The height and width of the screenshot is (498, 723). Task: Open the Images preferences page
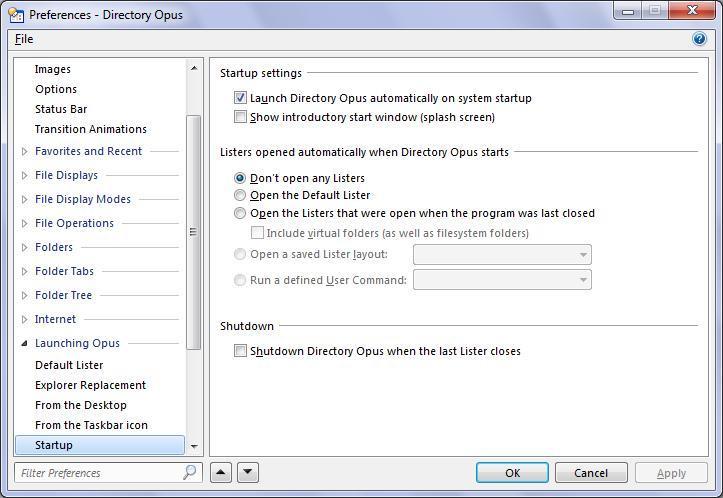53,69
